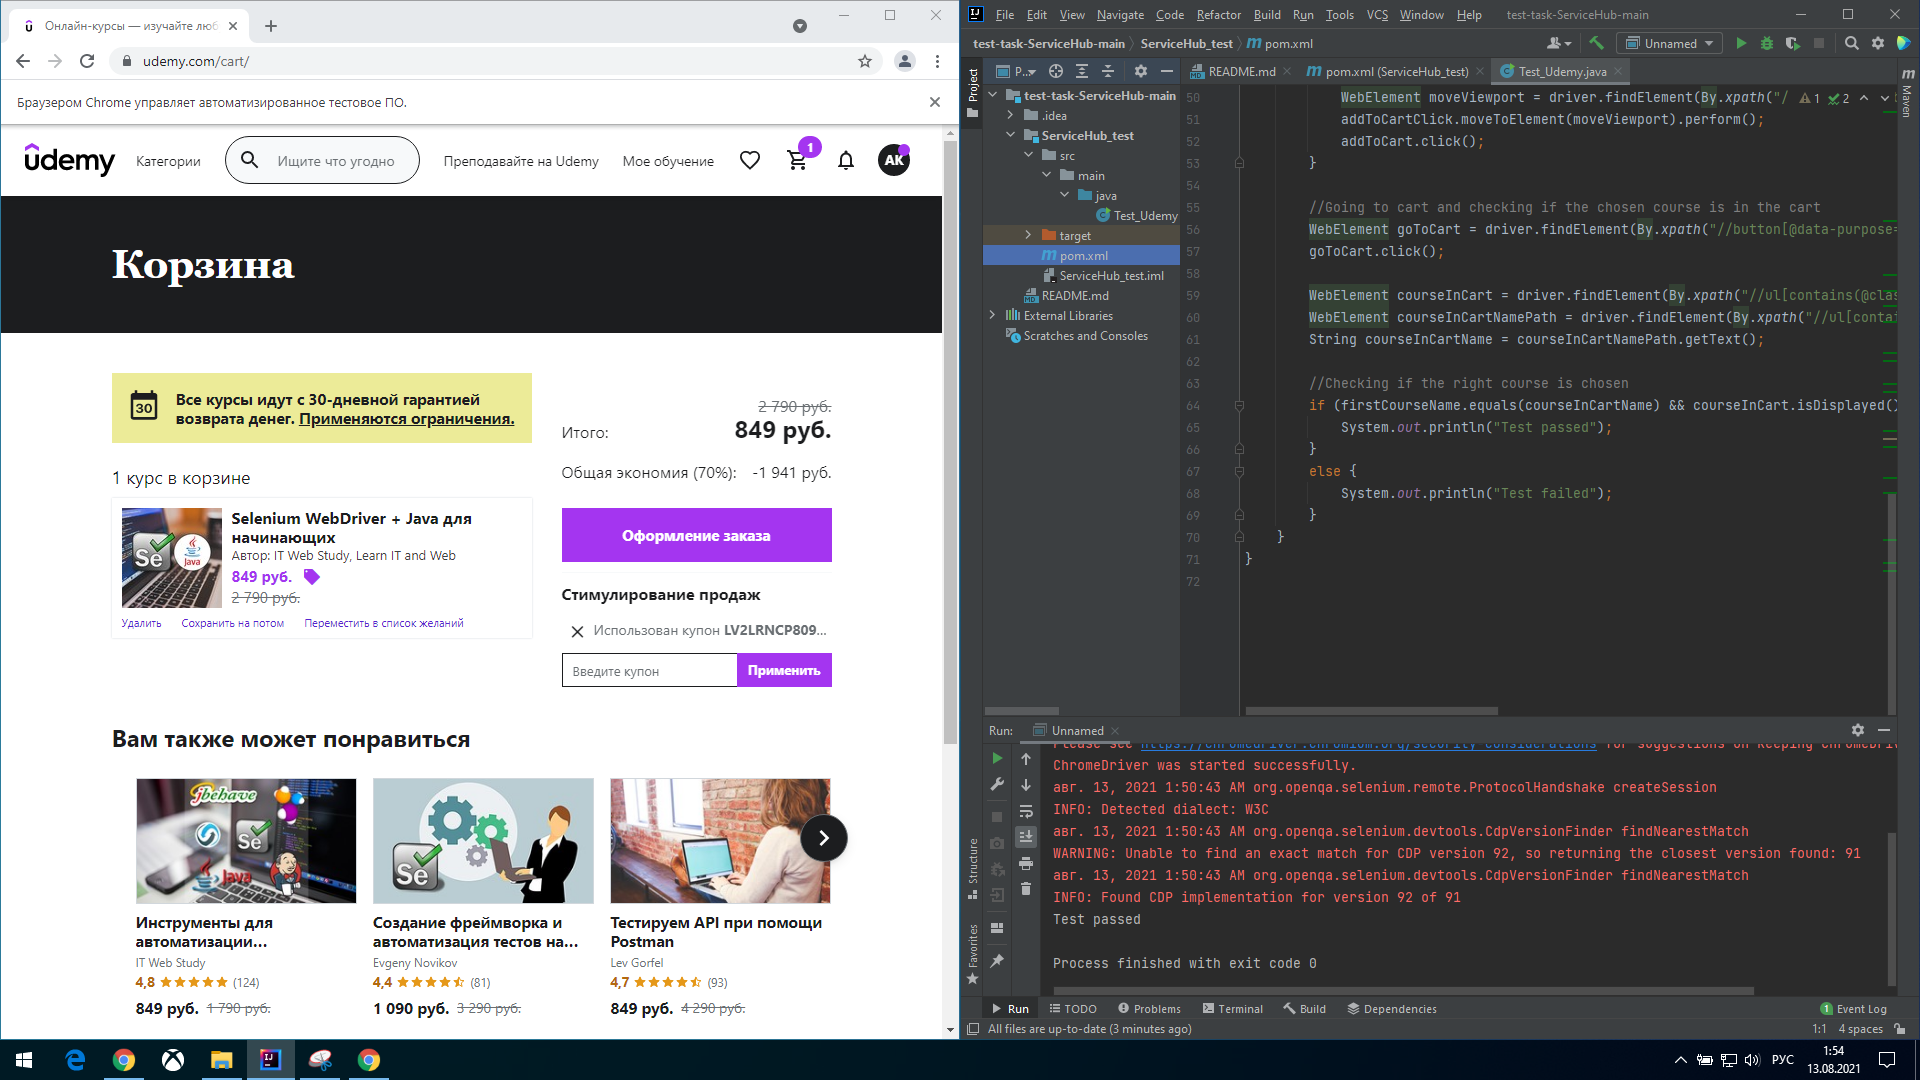Dismiss the Chrome automation infobar
Viewport: 1920px width, 1080px height.
pyautogui.click(x=935, y=102)
